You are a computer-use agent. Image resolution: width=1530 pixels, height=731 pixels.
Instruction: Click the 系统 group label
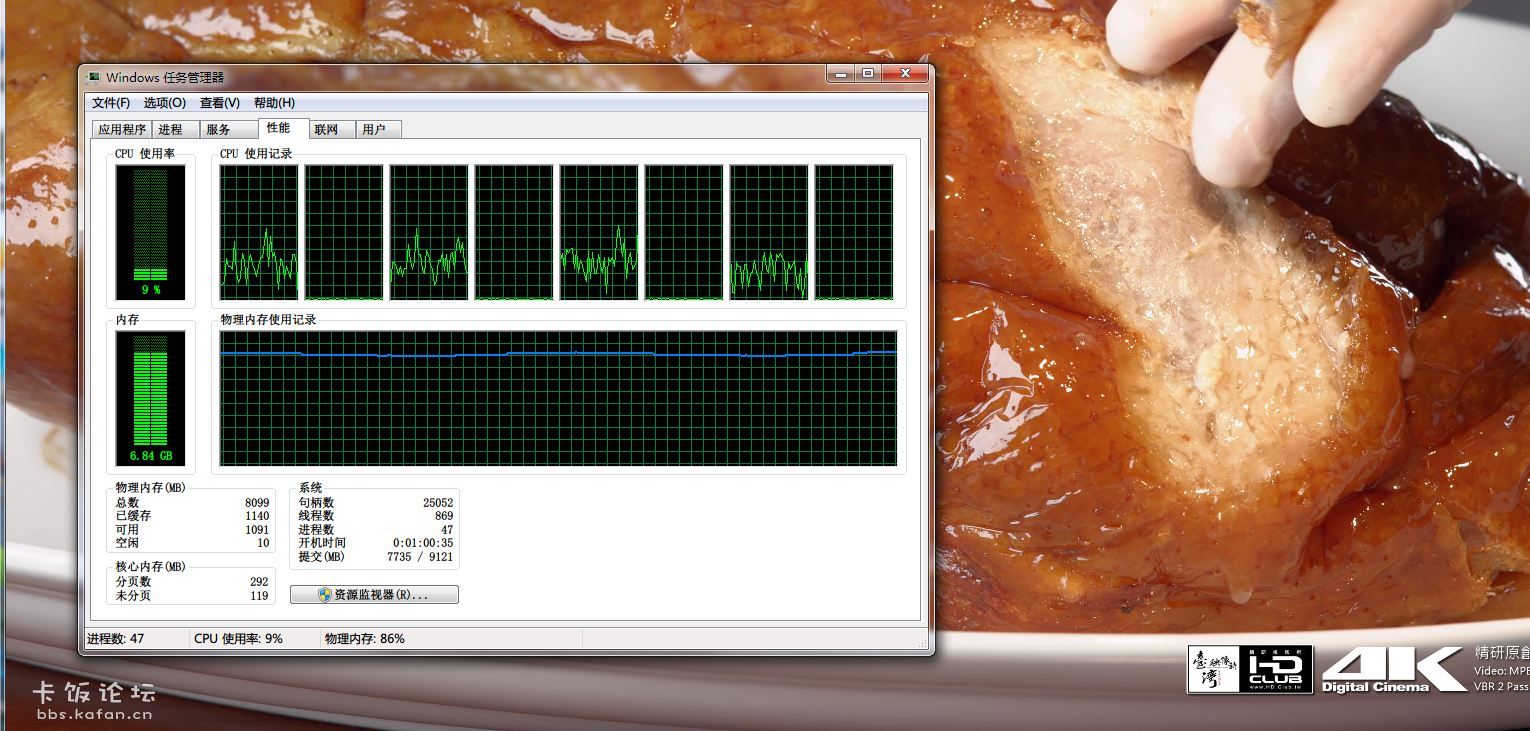[310, 487]
